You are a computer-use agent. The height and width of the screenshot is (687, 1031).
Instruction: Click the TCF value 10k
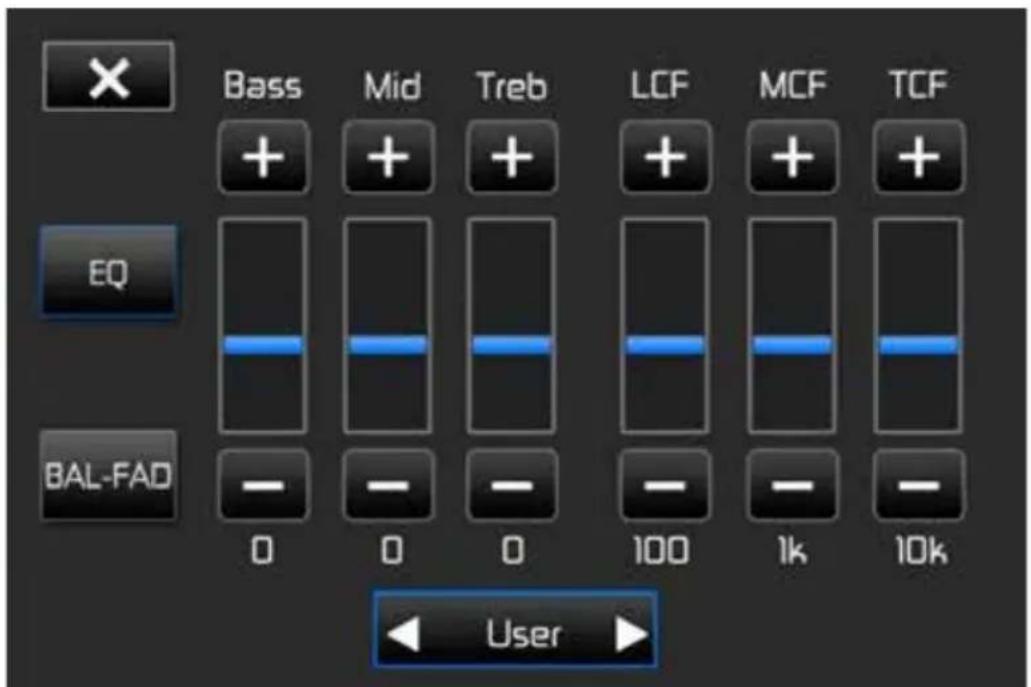[x=921, y=550]
